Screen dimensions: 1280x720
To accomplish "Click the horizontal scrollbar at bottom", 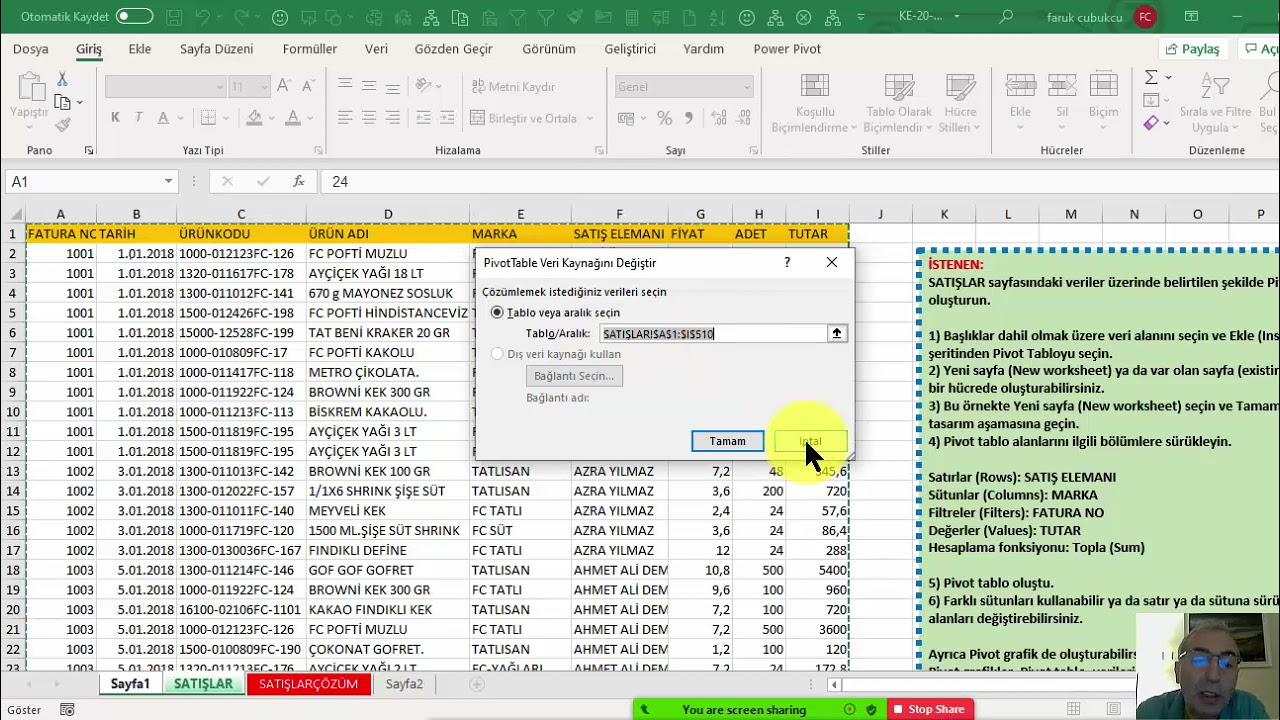I will click(988, 685).
